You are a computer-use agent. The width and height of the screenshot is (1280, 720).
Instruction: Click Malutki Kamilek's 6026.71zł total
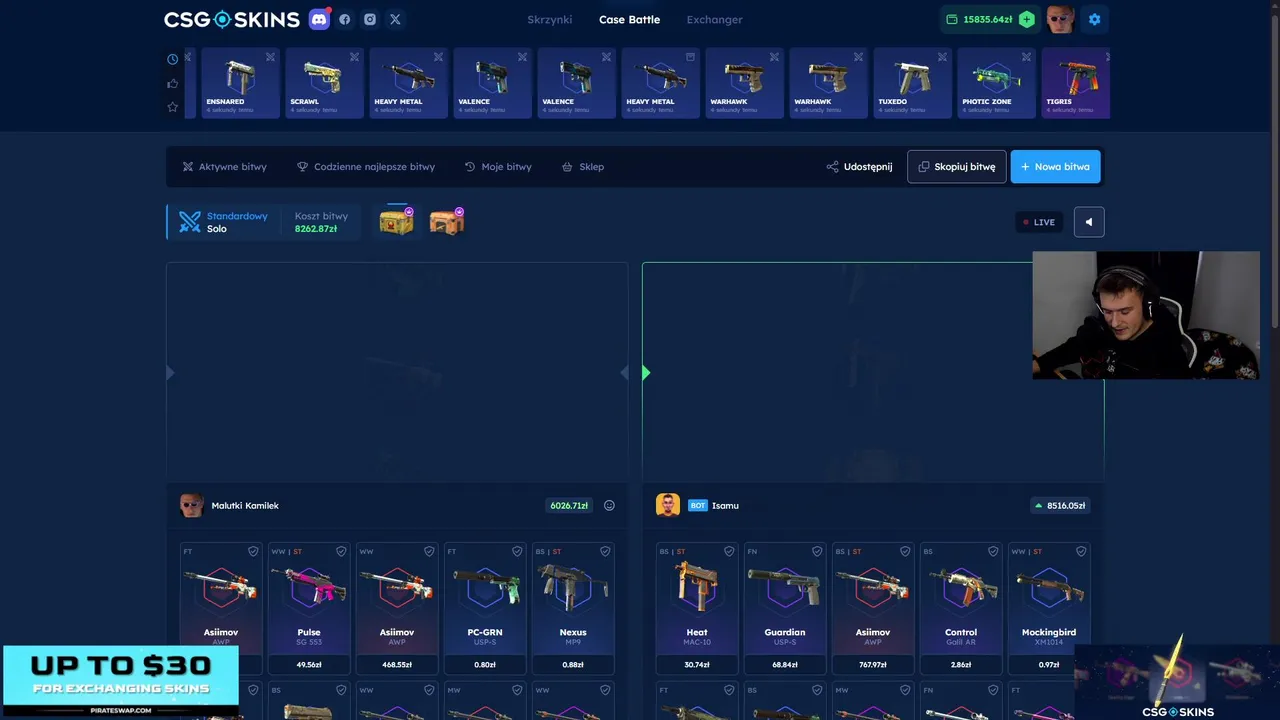[x=569, y=505]
